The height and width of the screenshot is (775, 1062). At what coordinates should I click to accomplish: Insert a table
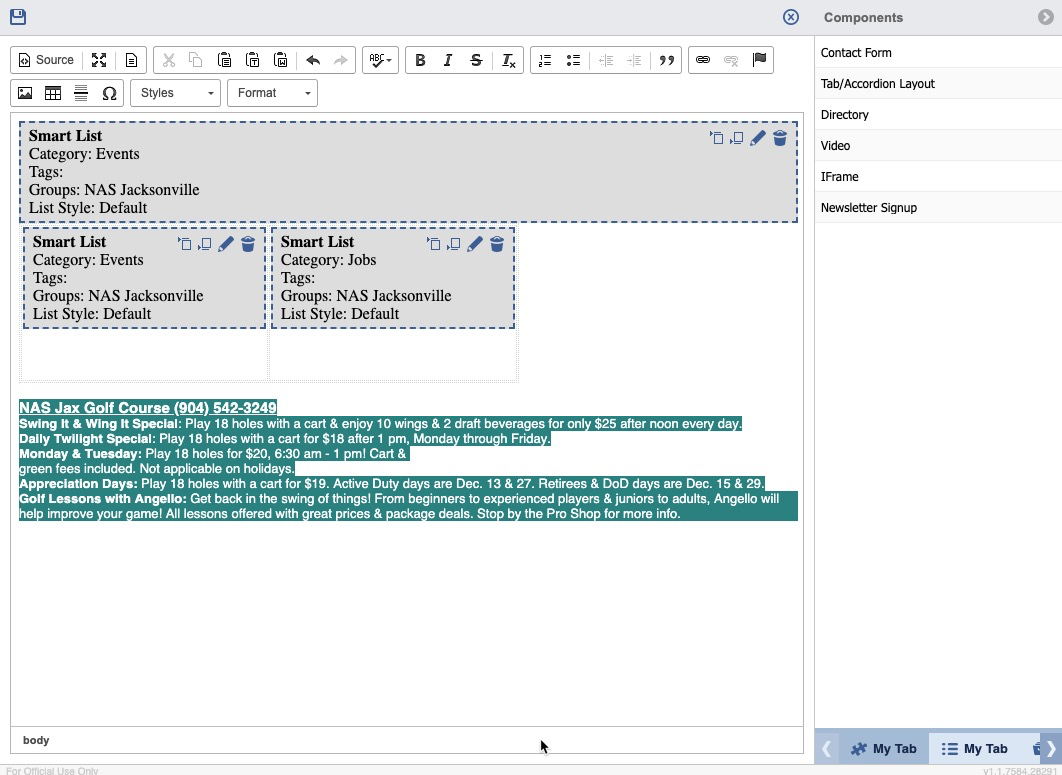point(53,93)
